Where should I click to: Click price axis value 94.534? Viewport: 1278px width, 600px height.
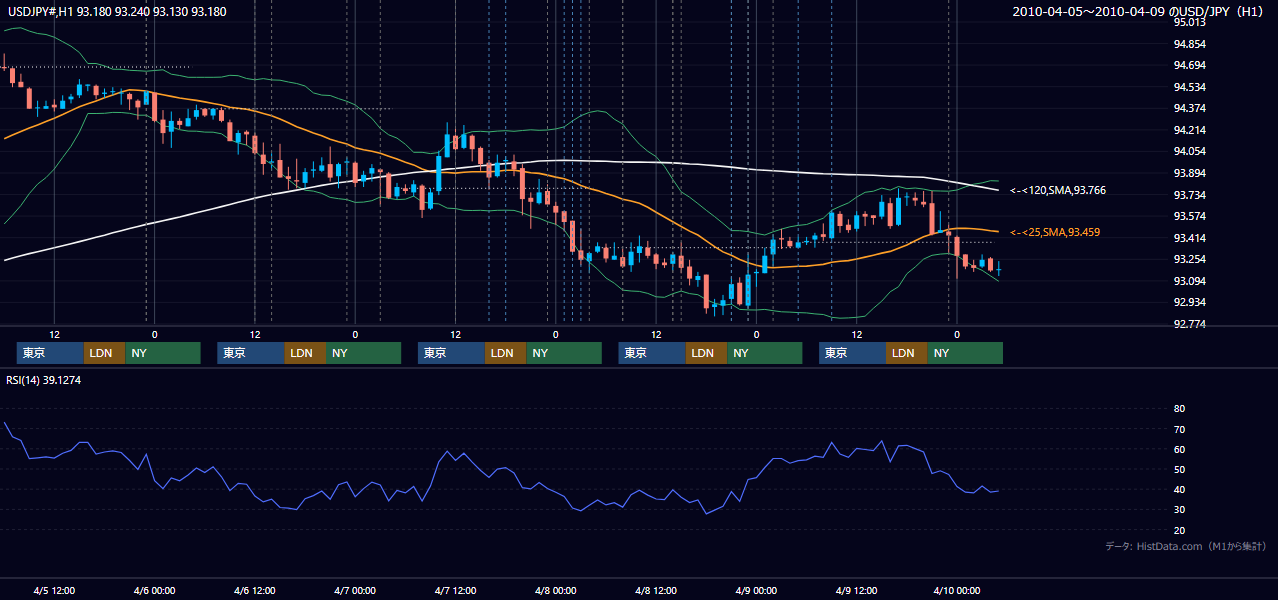click(1188, 87)
